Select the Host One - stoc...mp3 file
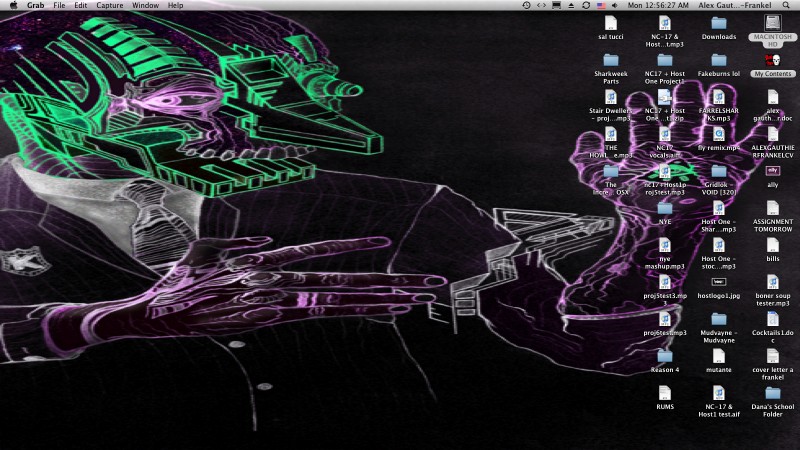This screenshot has width=800, height=450. click(719, 245)
